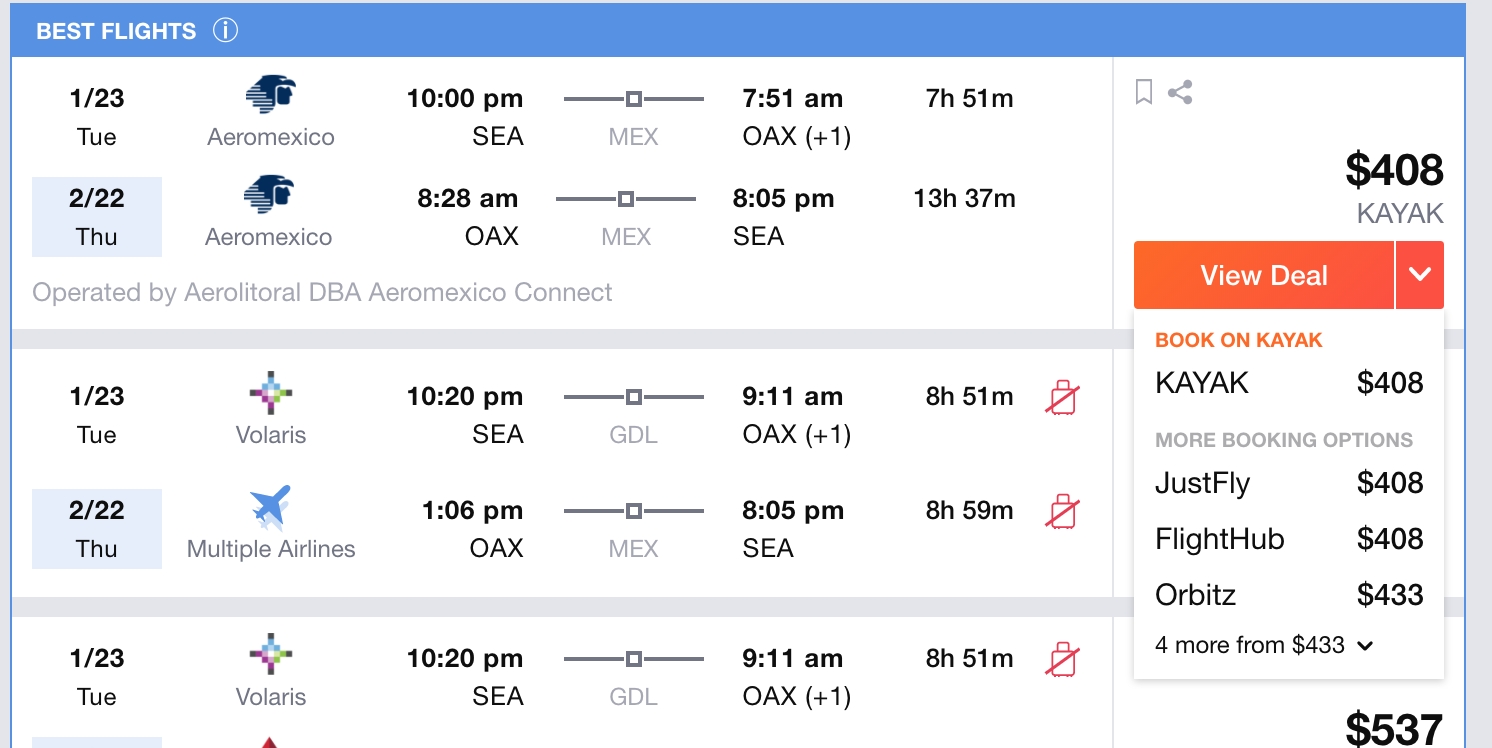Click the Best Flights info icon

225,30
